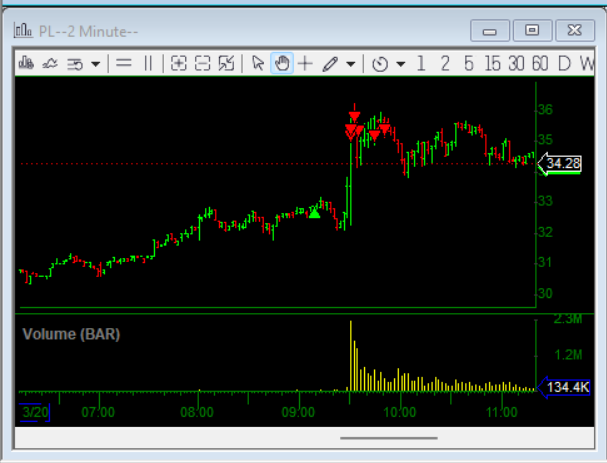Expand the pencil drawing tool dropdown

tap(350, 64)
